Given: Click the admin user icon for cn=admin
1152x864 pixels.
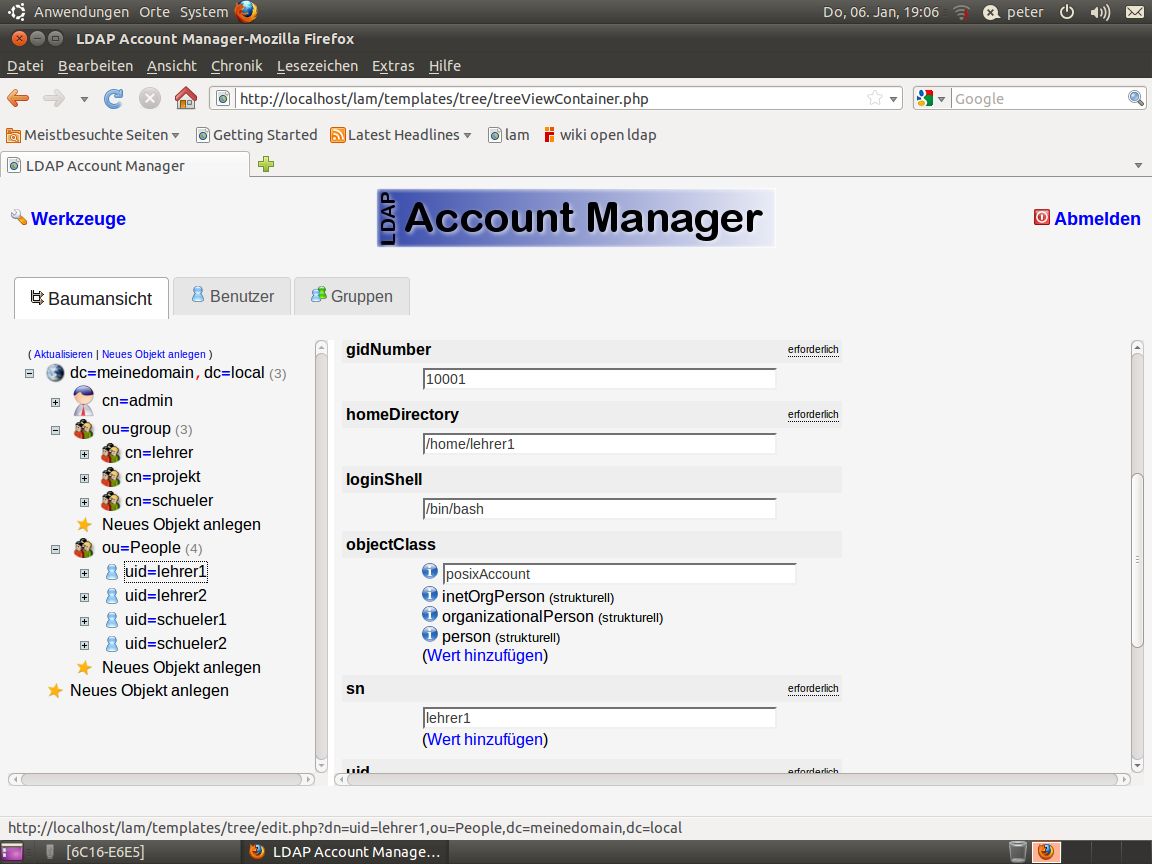Looking at the screenshot, I should 84,401.
